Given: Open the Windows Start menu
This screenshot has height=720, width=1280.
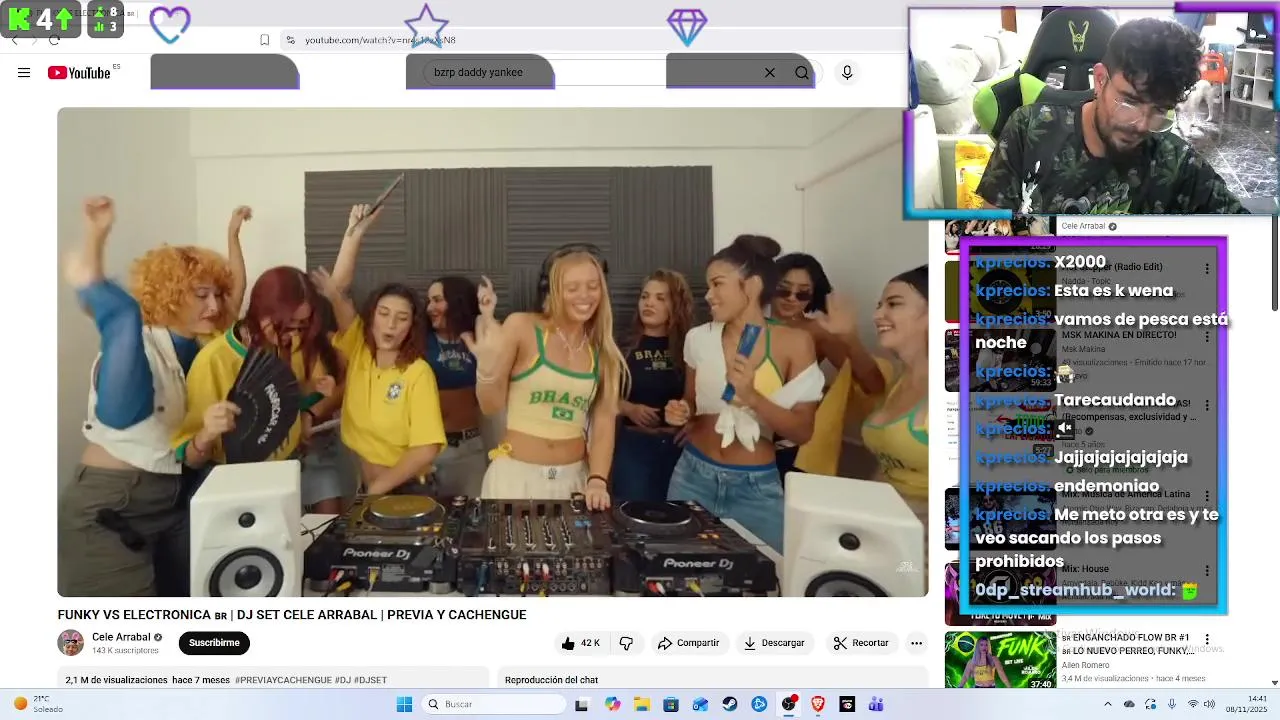Looking at the screenshot, I should point(404,704).
